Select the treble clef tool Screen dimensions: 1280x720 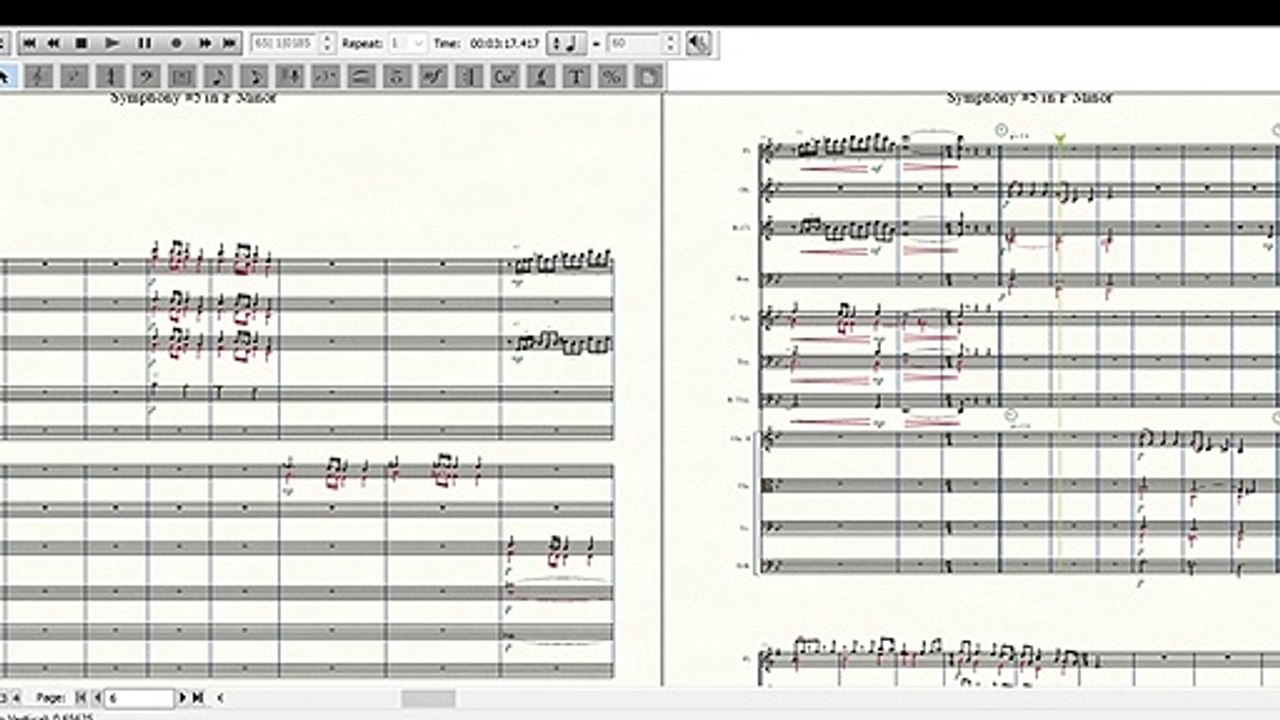[38, 76]
